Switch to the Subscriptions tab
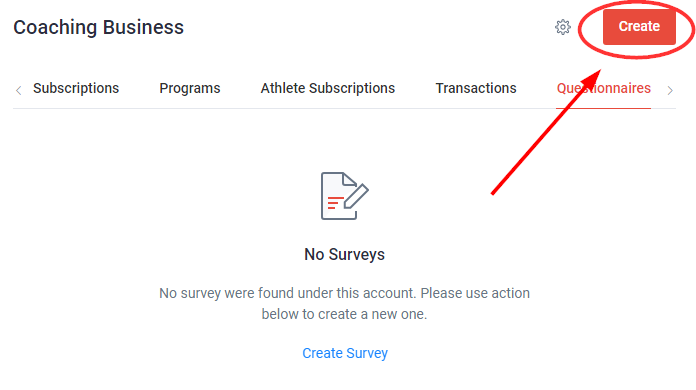696x390 pixels. coord(76,88)
